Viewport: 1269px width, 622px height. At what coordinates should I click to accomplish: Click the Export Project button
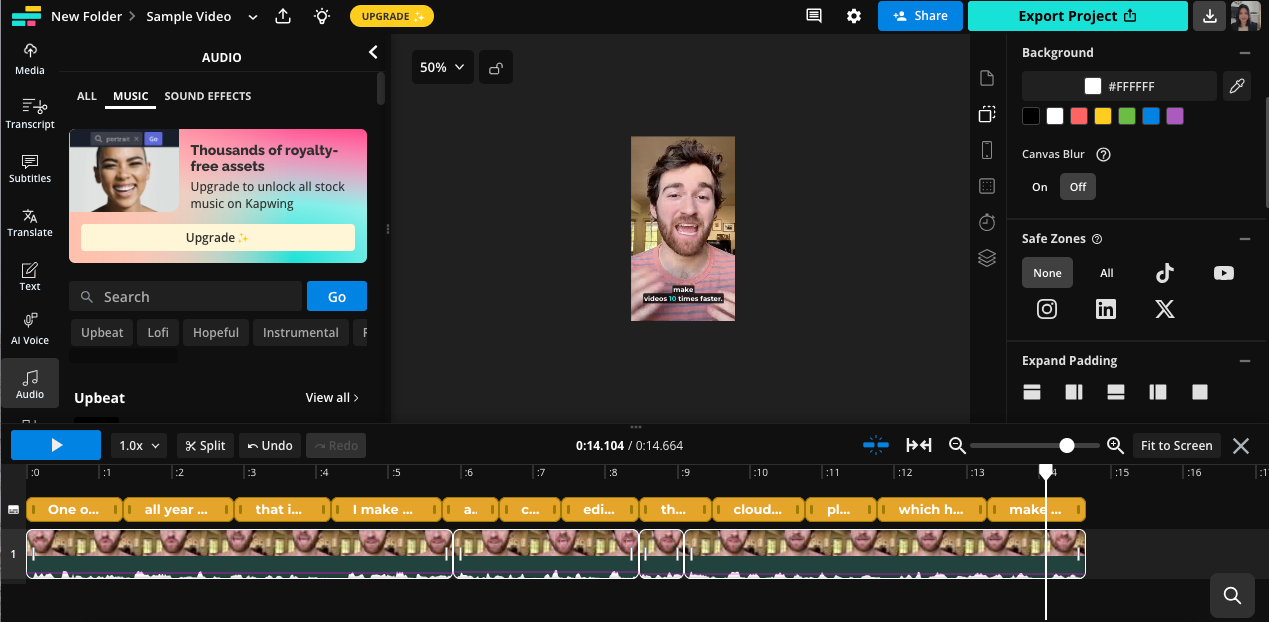(x=1077, y=16)
